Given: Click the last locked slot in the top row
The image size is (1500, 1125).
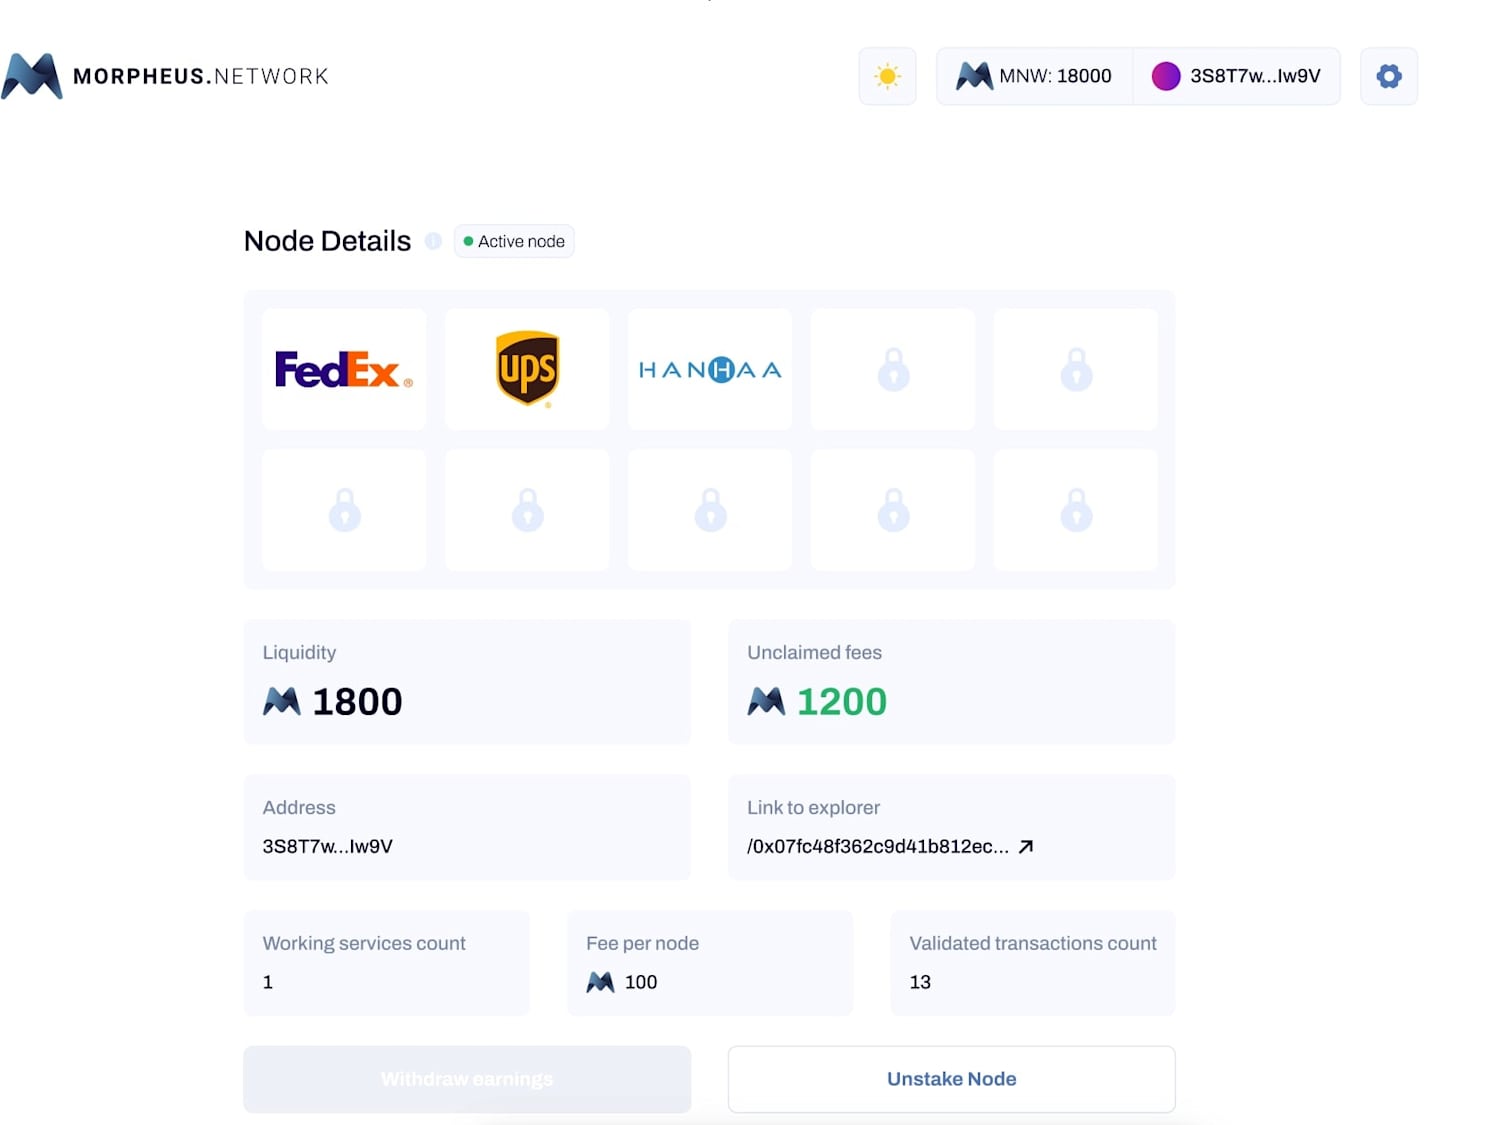Looking at the screenshot, I should 1076,369.
